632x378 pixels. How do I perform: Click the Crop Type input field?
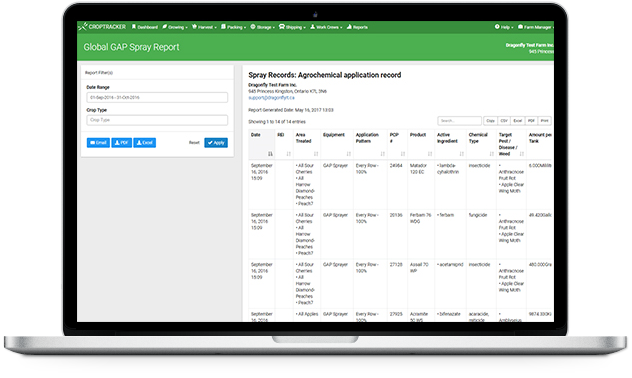tap(157, 120)
